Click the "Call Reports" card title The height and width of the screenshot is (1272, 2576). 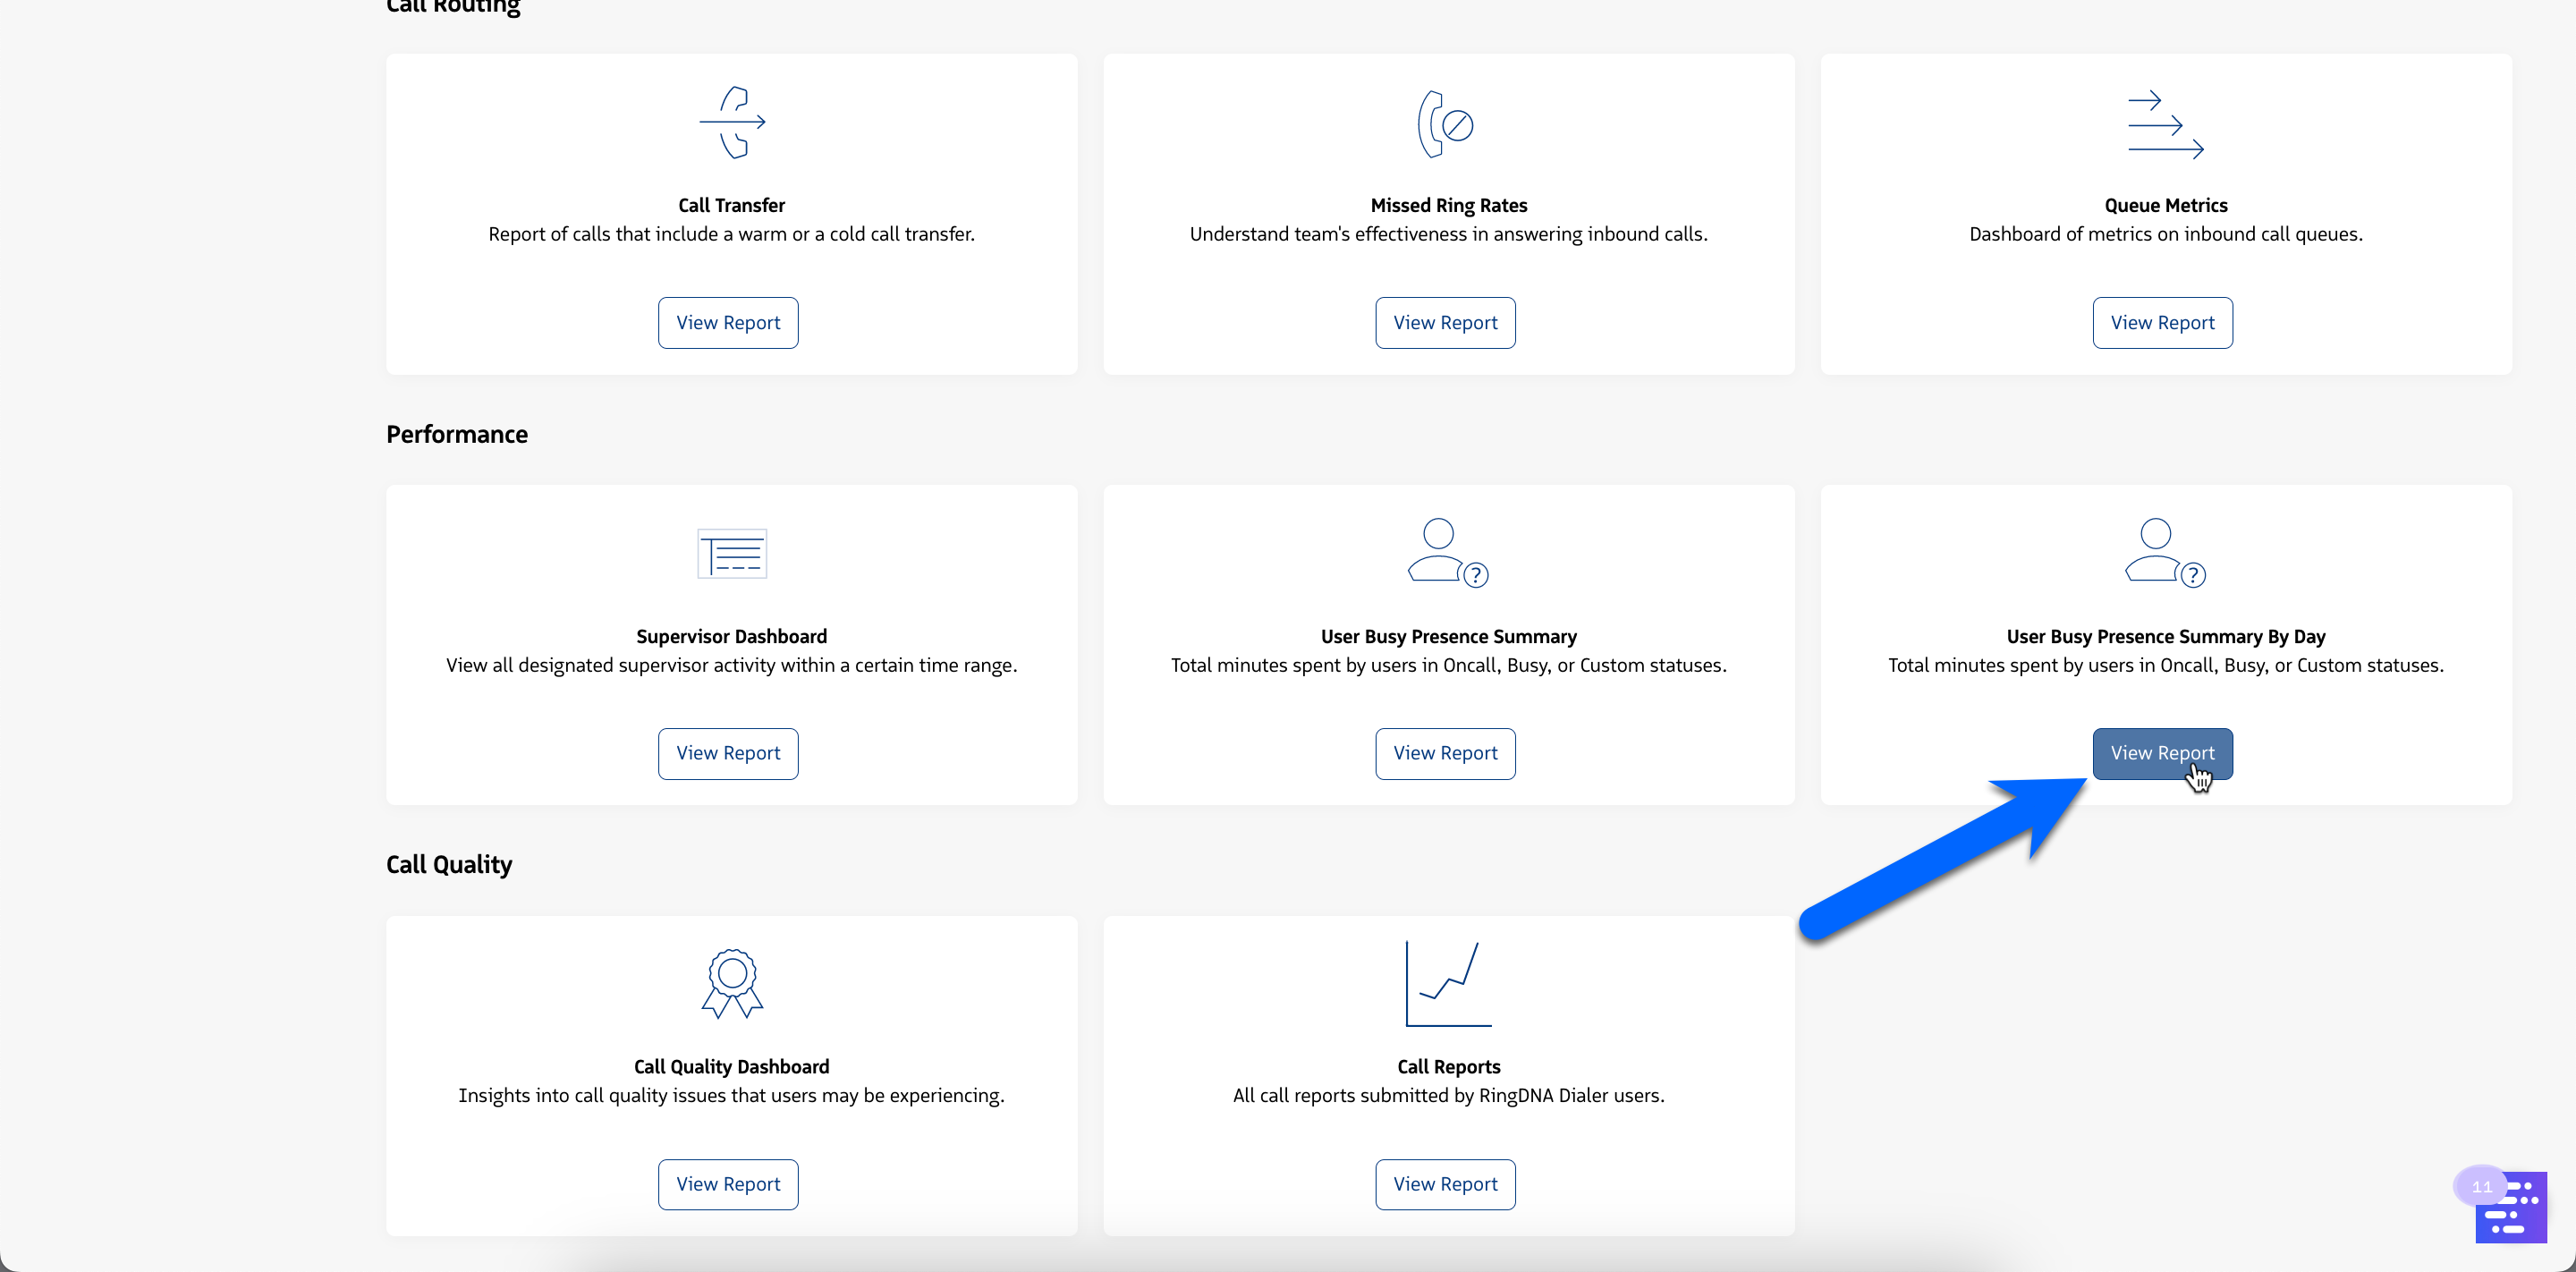pos(1448,1066)
